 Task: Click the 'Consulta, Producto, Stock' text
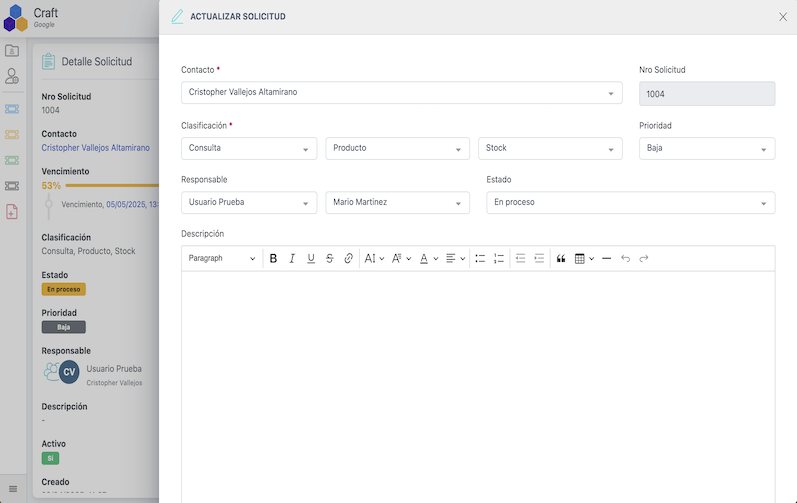point(88,251)
